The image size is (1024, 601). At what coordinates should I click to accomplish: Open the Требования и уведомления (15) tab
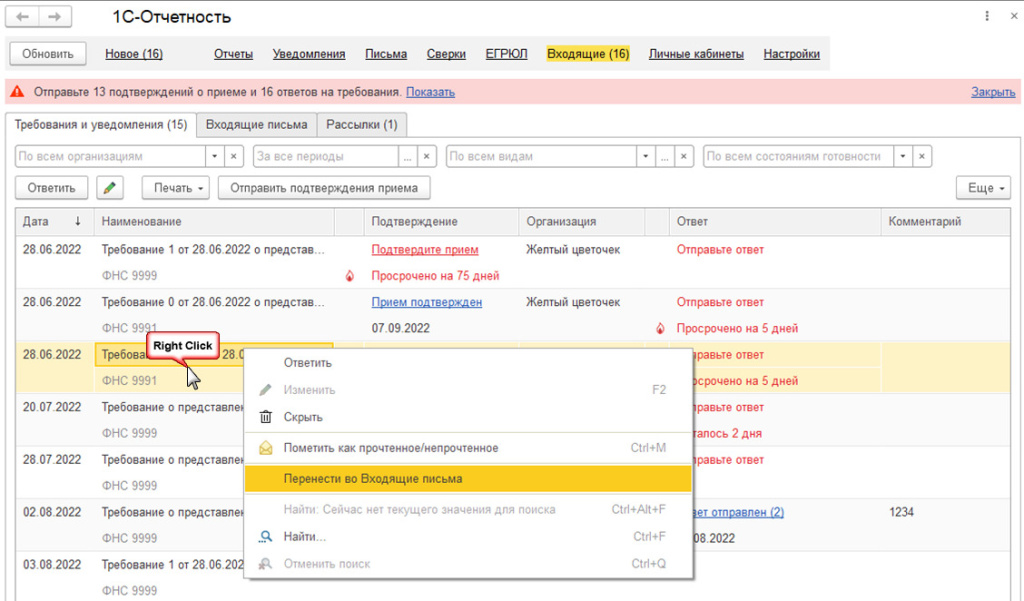(101, 124)
